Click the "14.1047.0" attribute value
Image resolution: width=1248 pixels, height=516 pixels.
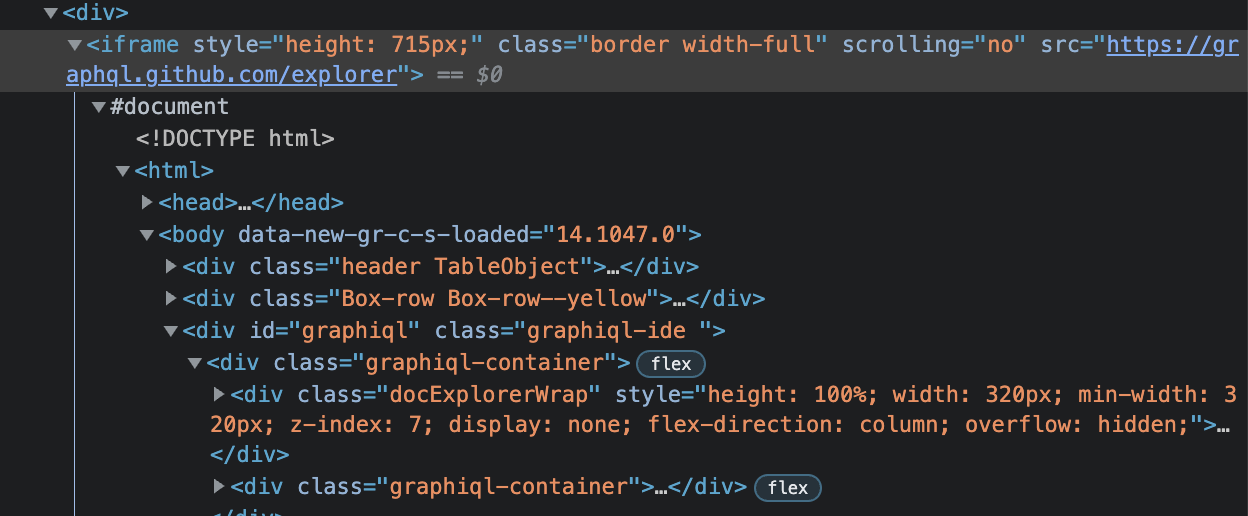(x=617, y=235)
